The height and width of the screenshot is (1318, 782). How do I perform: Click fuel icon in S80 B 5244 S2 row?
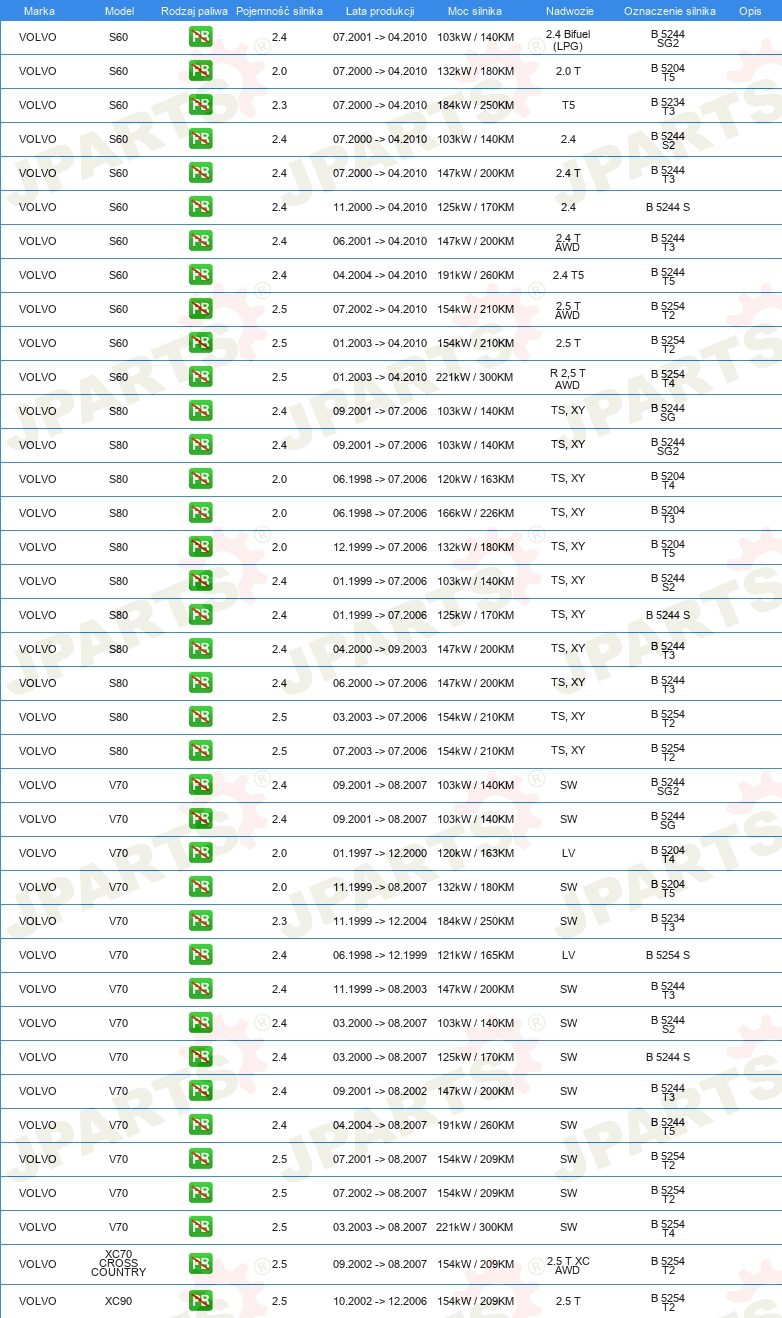pos(200,582)
